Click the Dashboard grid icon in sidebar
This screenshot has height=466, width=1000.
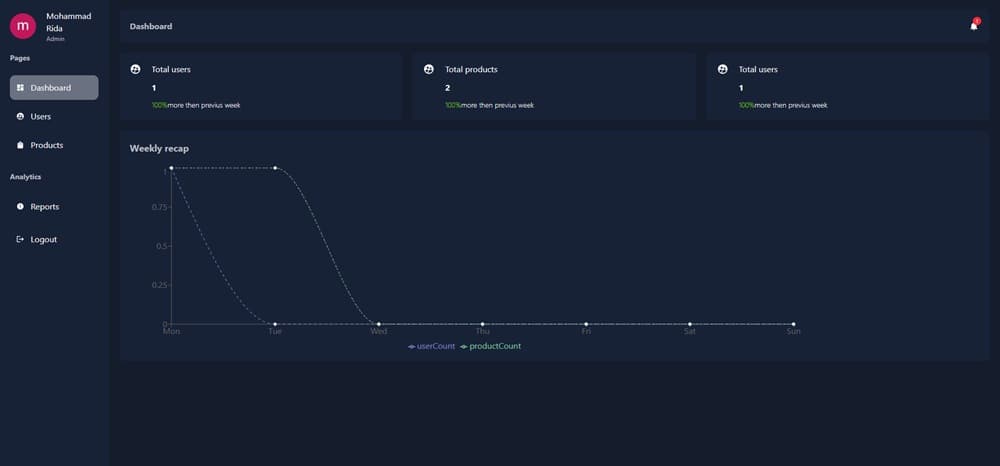20,88
